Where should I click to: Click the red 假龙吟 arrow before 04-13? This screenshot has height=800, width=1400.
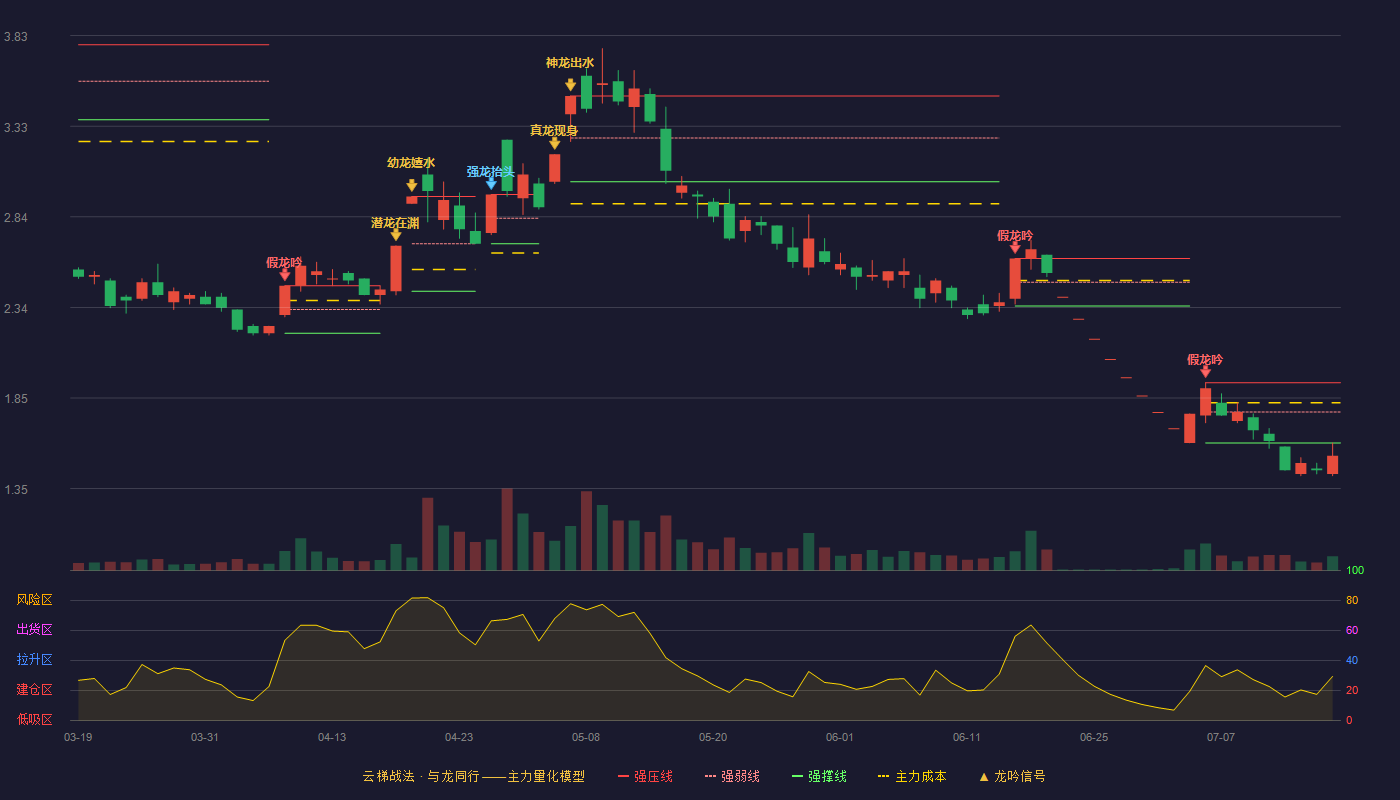(285, 275)
